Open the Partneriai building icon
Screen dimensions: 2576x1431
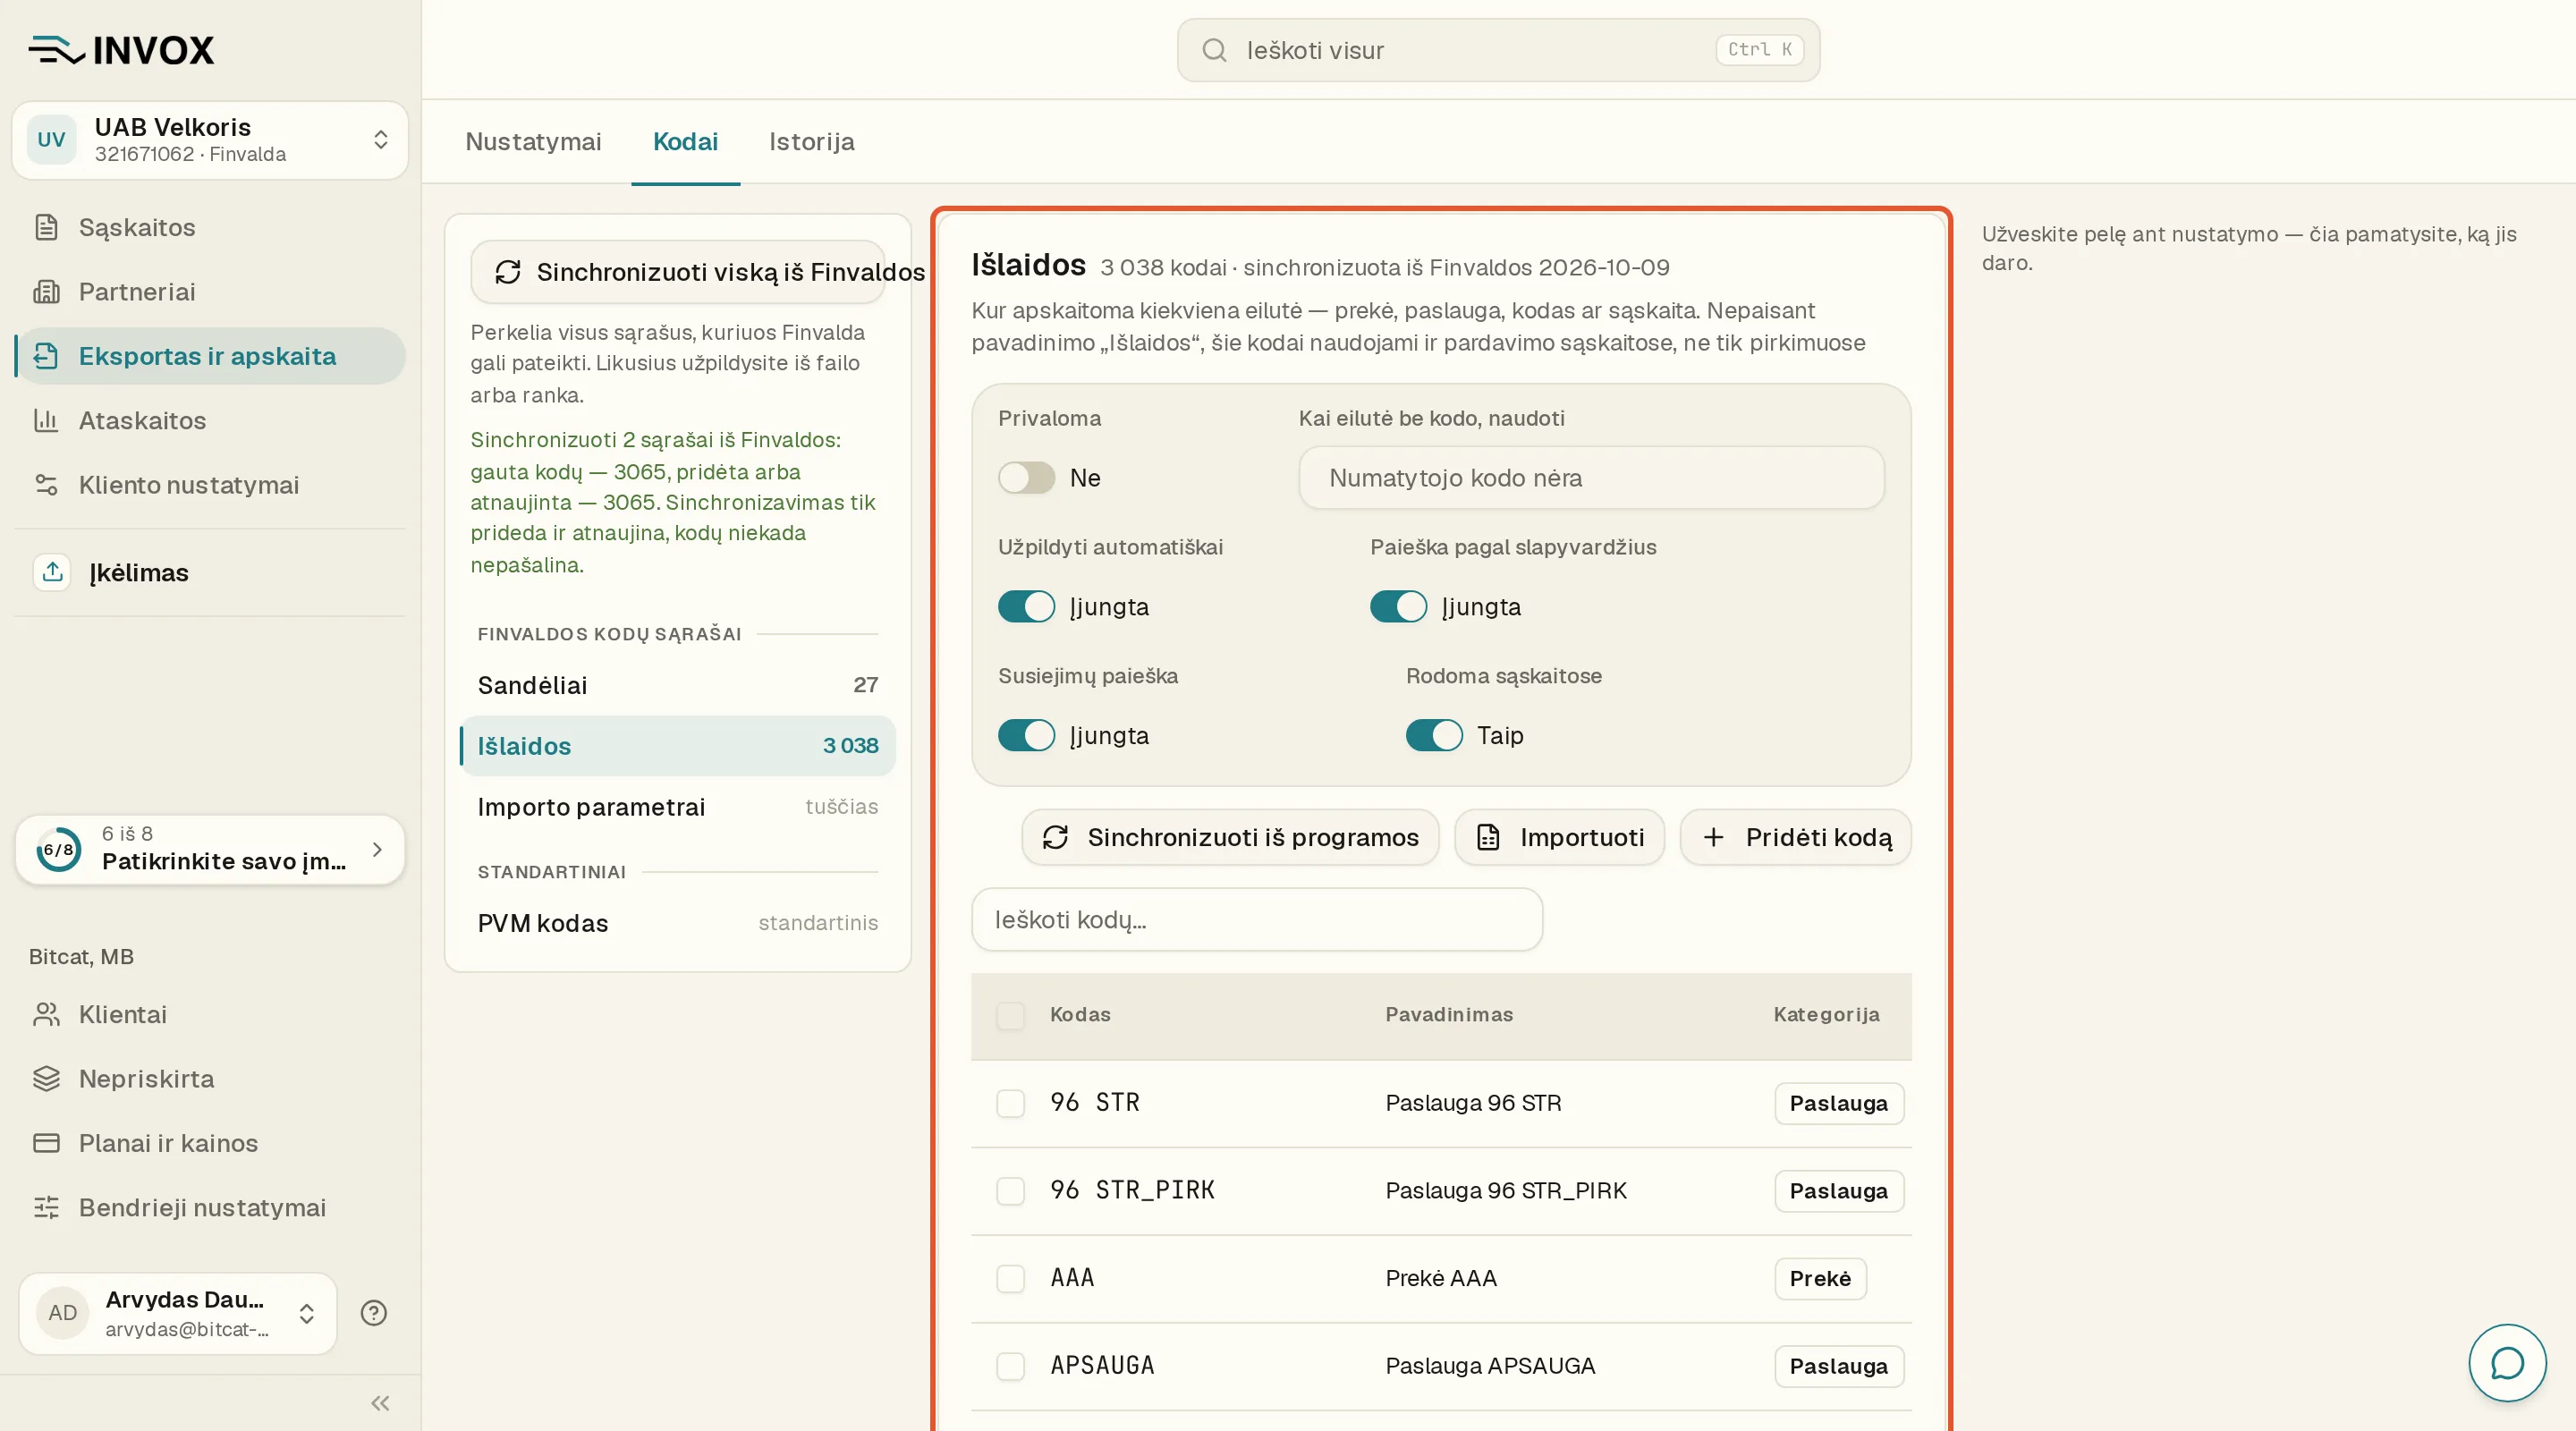tap(46, 291)
